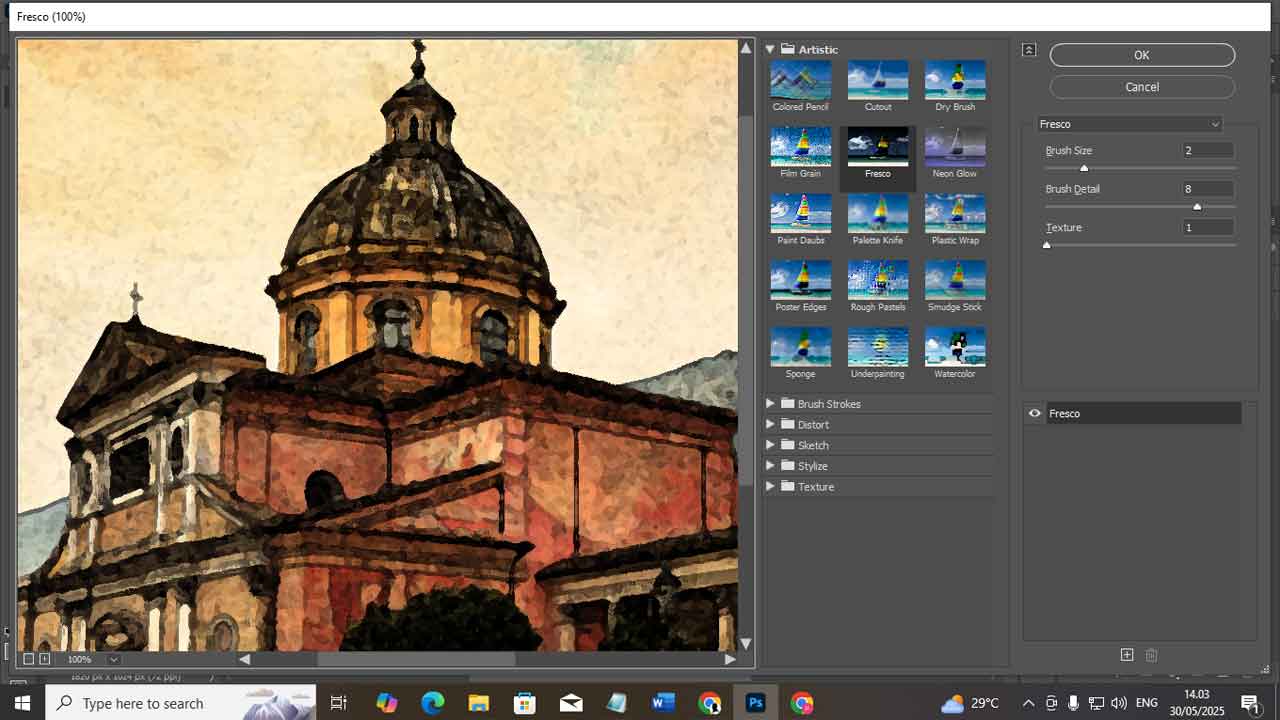The image size is (1280, 720).
Task: Open Task View on the taskbar
Action: pos(339,703)
